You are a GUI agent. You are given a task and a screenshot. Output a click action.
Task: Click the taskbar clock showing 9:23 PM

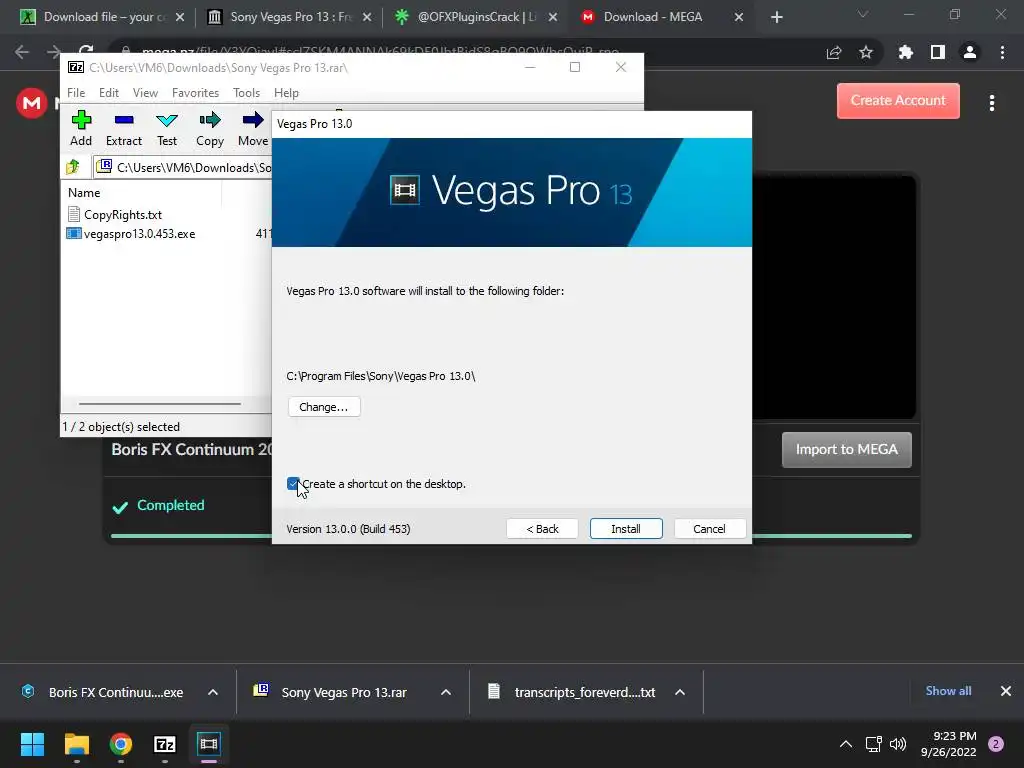pyautogui.click(x=949, y=744)
